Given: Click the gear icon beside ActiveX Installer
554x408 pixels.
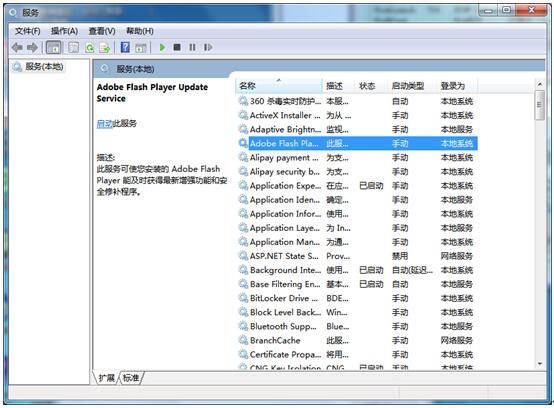Looking at the screenshot, I should [x=243, y=116].
